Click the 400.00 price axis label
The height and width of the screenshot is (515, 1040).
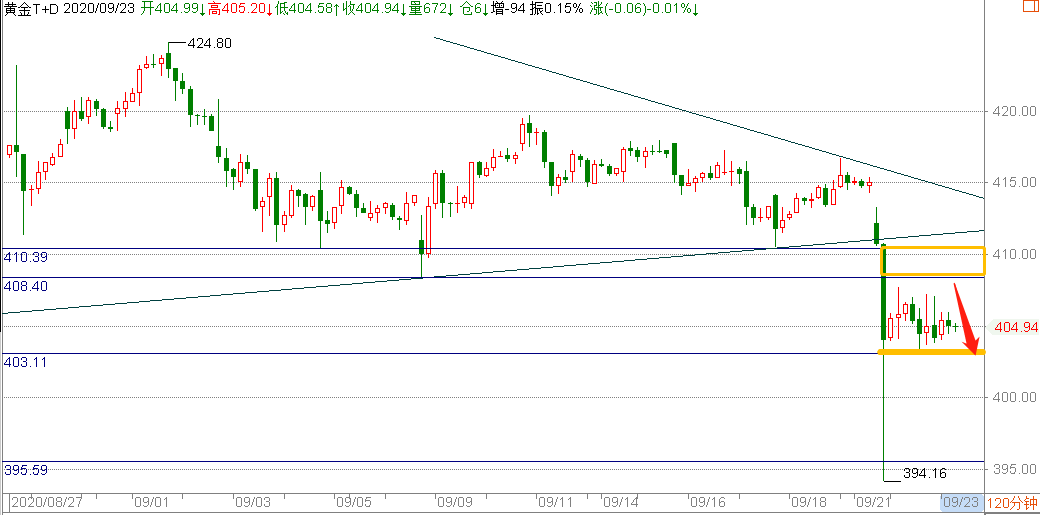tap(1017, 397)
